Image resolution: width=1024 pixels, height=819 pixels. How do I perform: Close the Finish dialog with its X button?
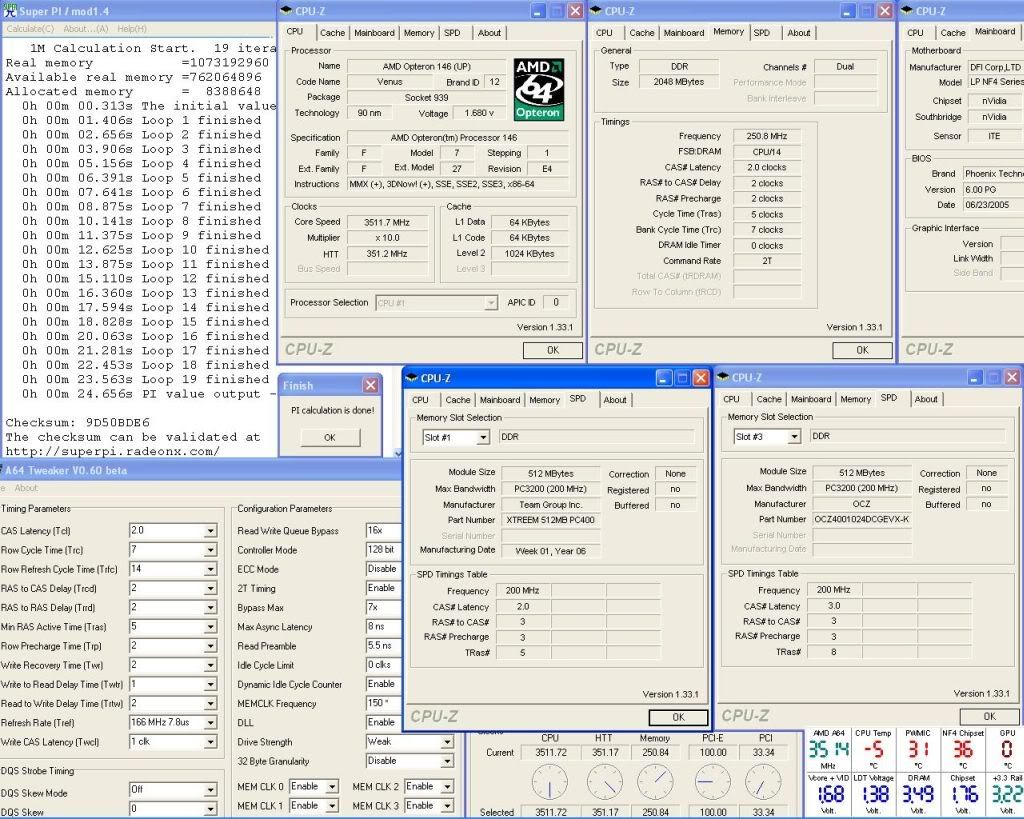(370, 385)
